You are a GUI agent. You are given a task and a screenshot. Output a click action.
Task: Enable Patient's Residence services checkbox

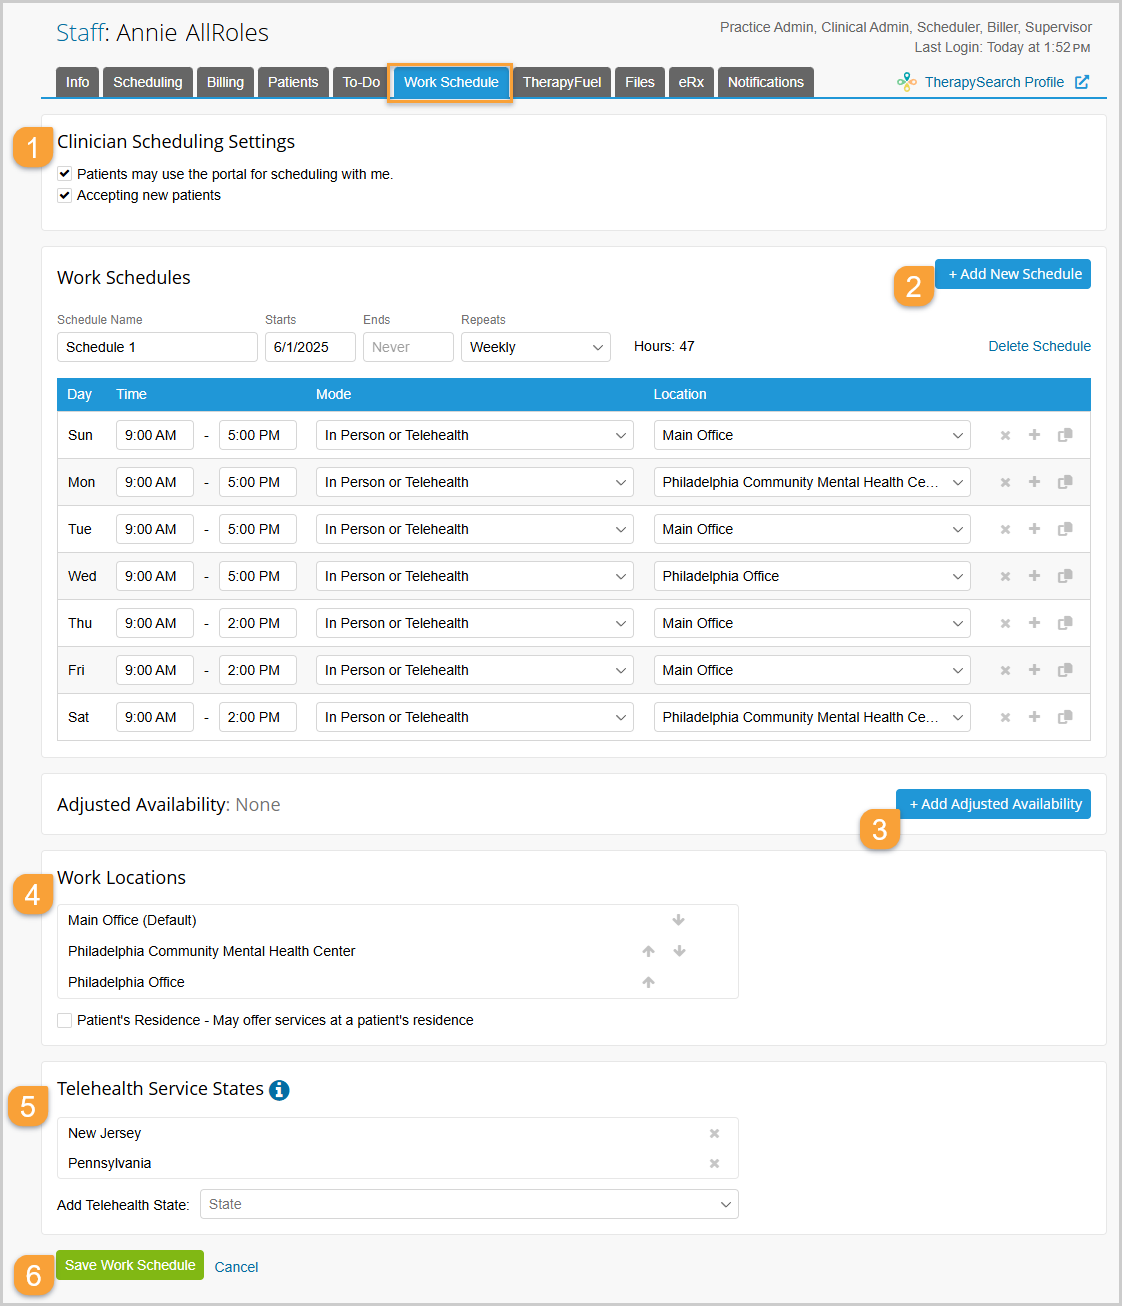pyautogui.click(x=65, y=1020)
